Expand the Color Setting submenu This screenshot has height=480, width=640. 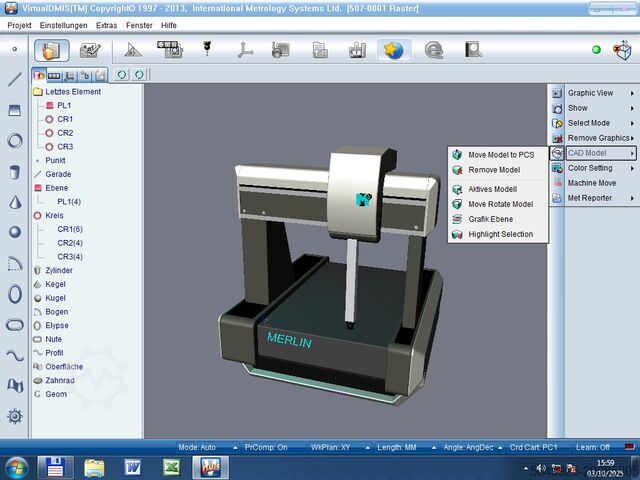click(600, 168)
